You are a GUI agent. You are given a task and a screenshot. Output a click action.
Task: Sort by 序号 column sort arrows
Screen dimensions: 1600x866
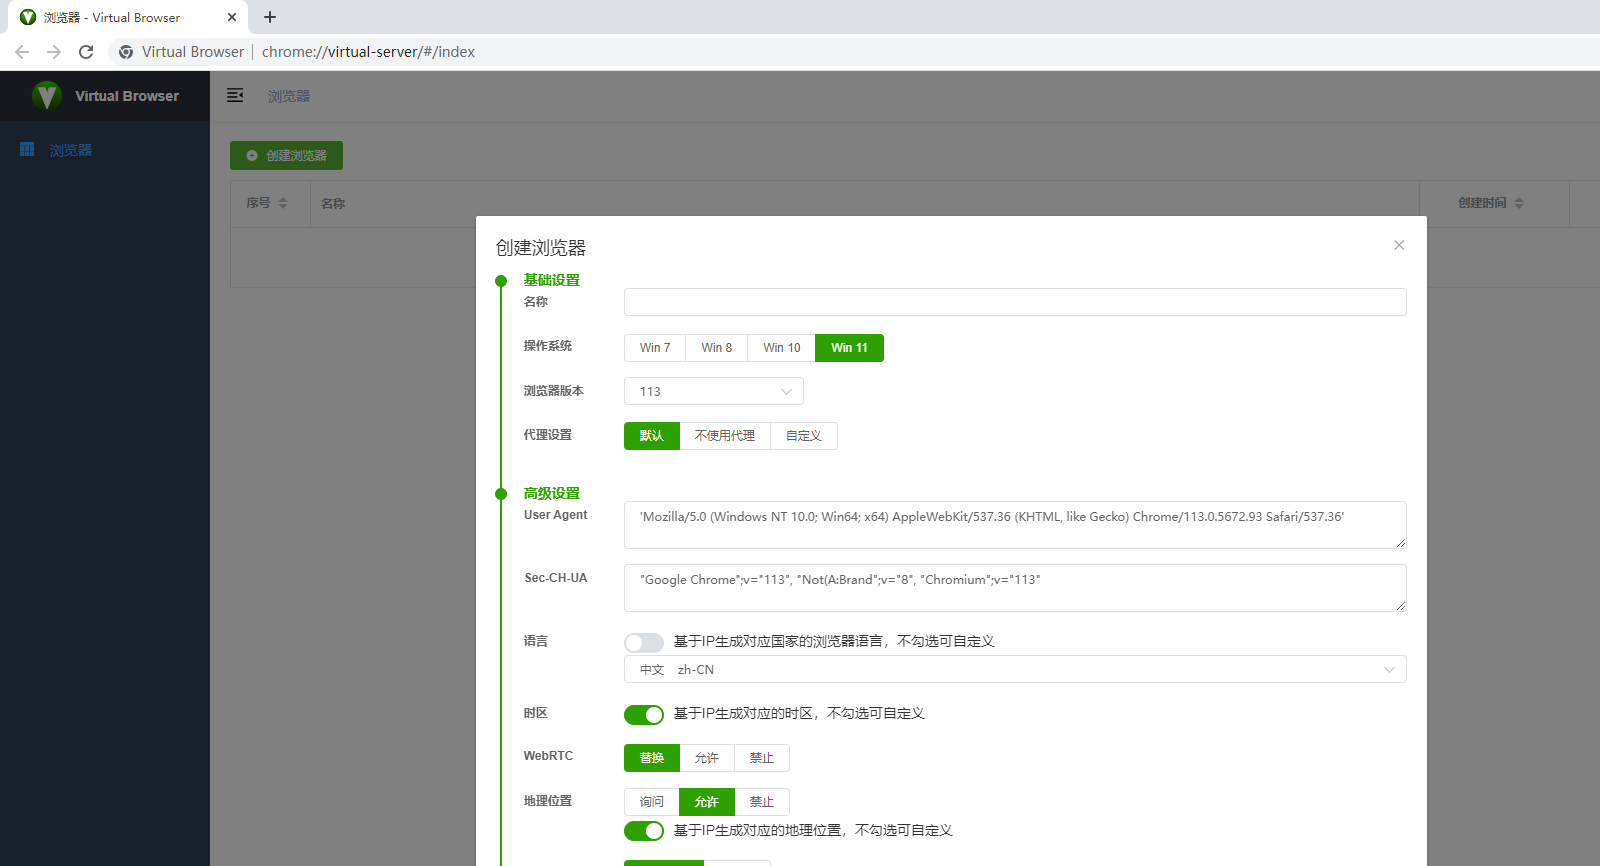(283, 203)
